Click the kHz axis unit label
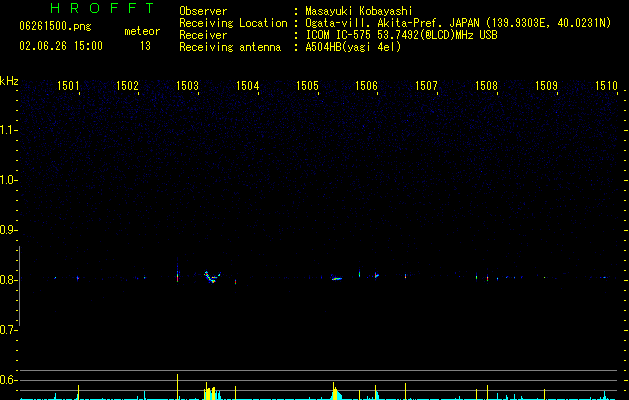The image size is (629, 400). [x=9, y=81]
